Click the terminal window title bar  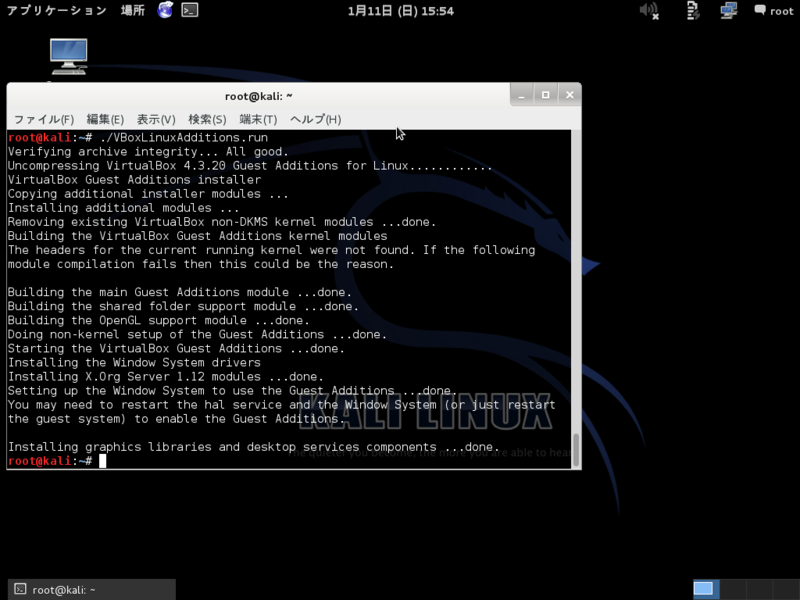point(258,96)
